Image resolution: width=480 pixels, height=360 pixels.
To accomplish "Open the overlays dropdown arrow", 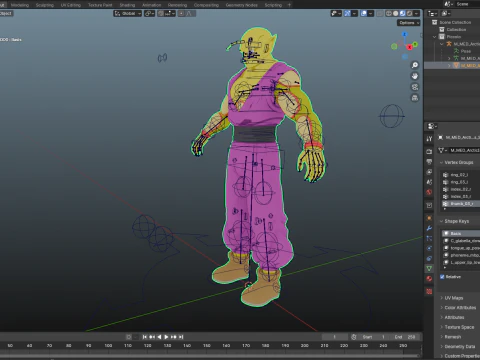I will tap(370, 13).
